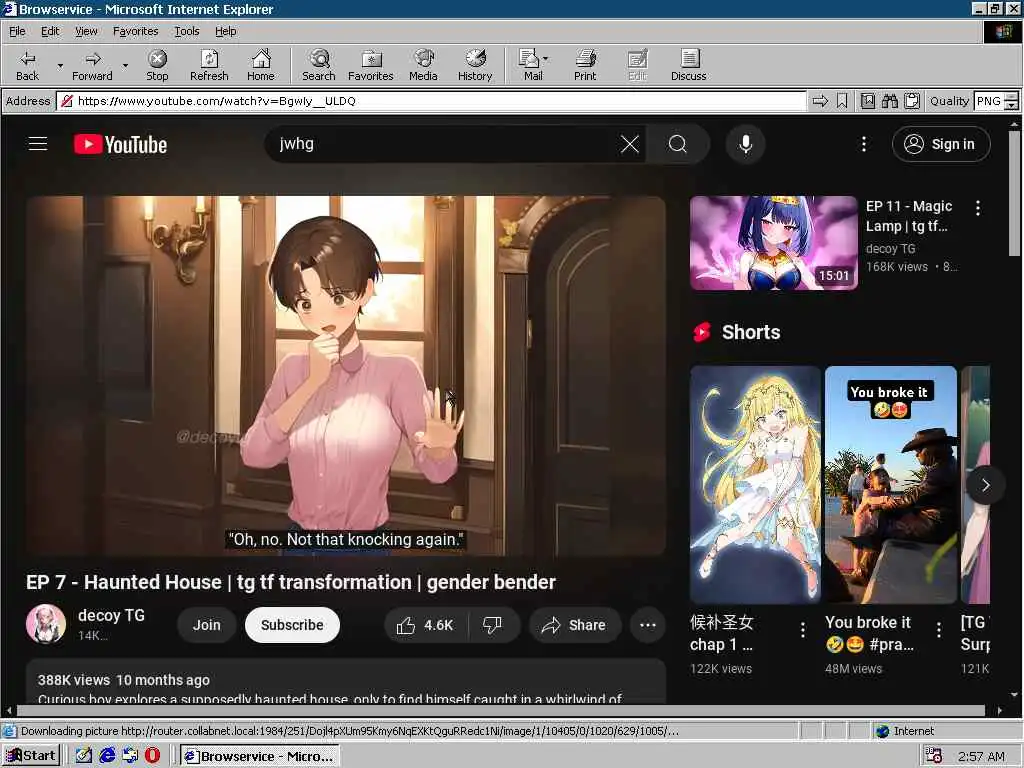The height and width of the screenshot is (768, 1024).
Task: Open the Search toolbar pane
Action: 319,65
